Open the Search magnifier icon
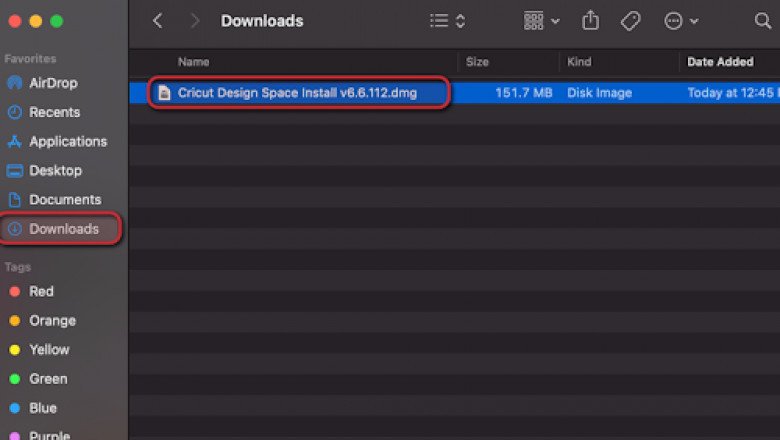The width and height of the screenshot is (780, 440). 762,21
